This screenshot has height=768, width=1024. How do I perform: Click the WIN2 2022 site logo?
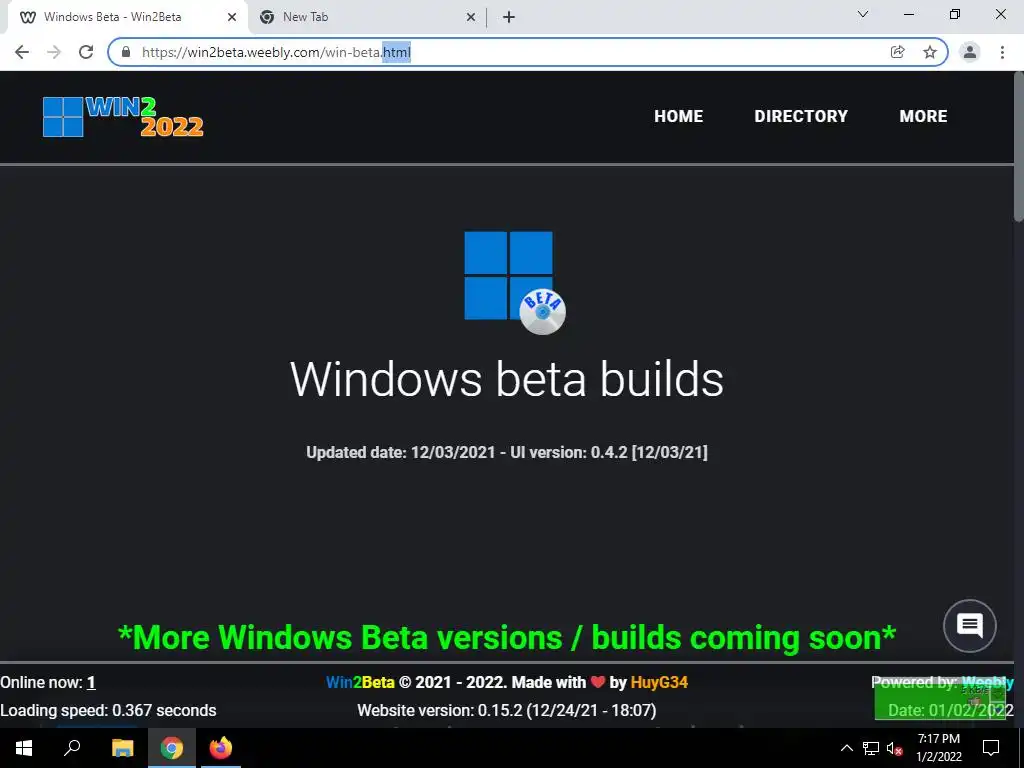[123, 117]
